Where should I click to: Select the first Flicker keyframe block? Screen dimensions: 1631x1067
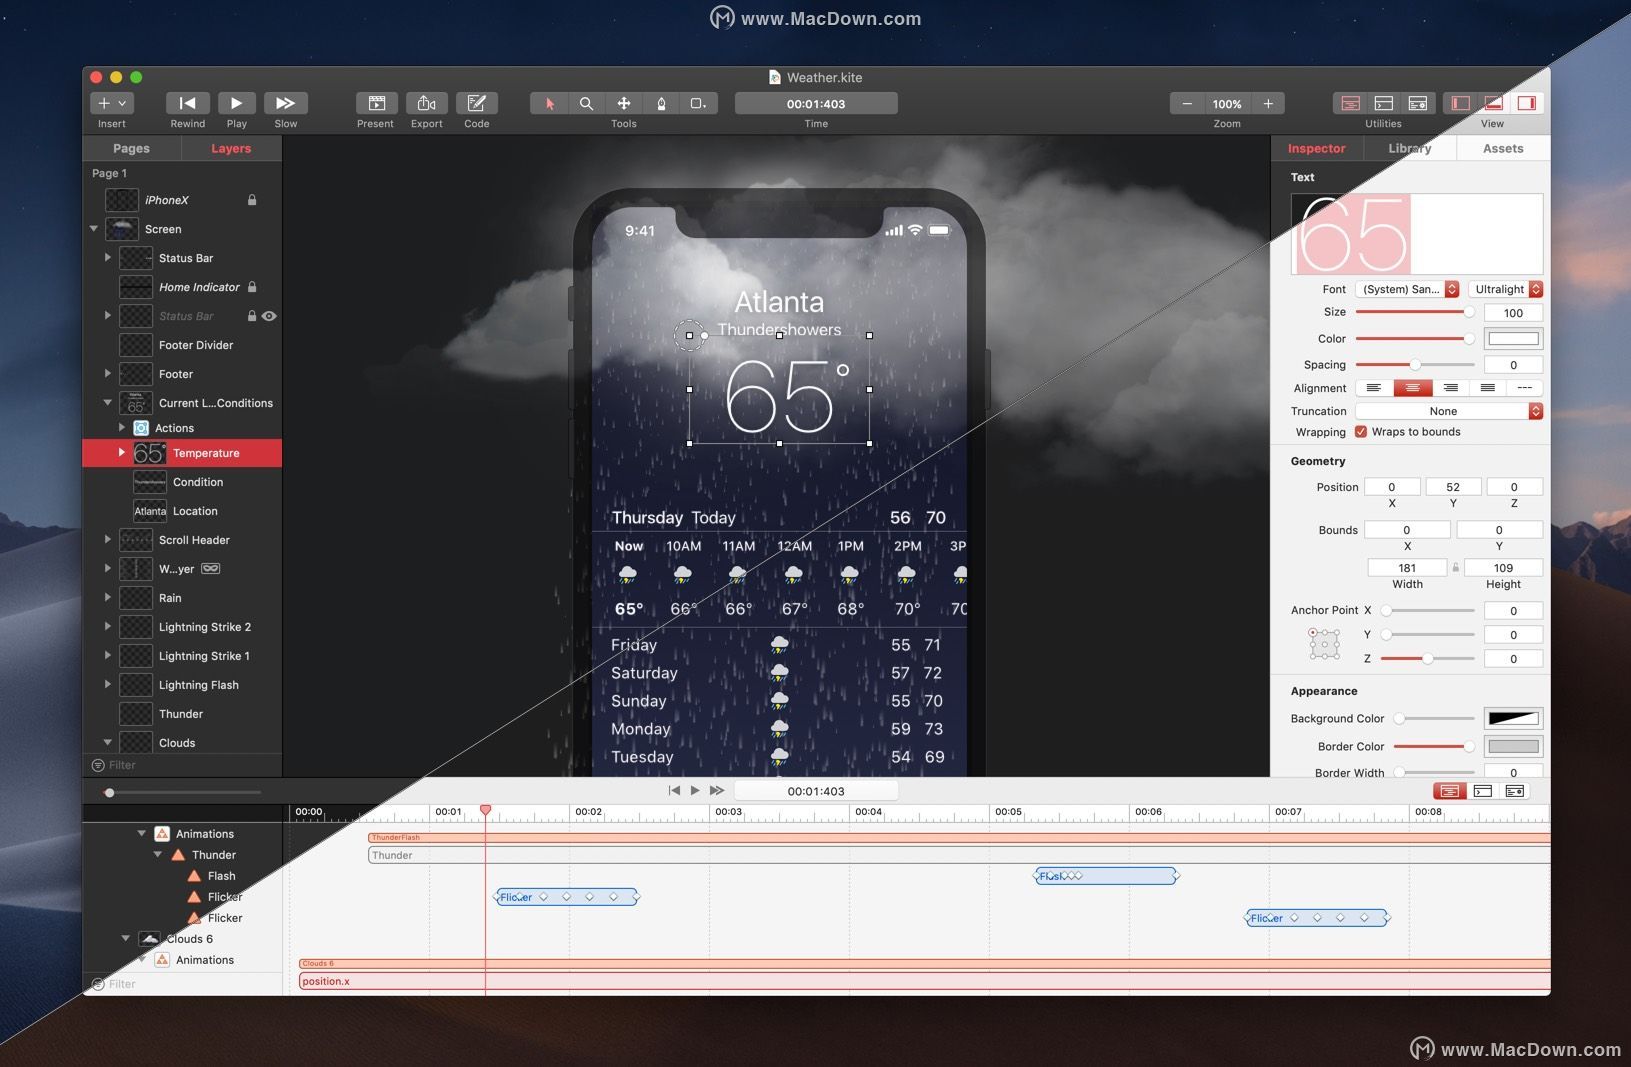567,897
